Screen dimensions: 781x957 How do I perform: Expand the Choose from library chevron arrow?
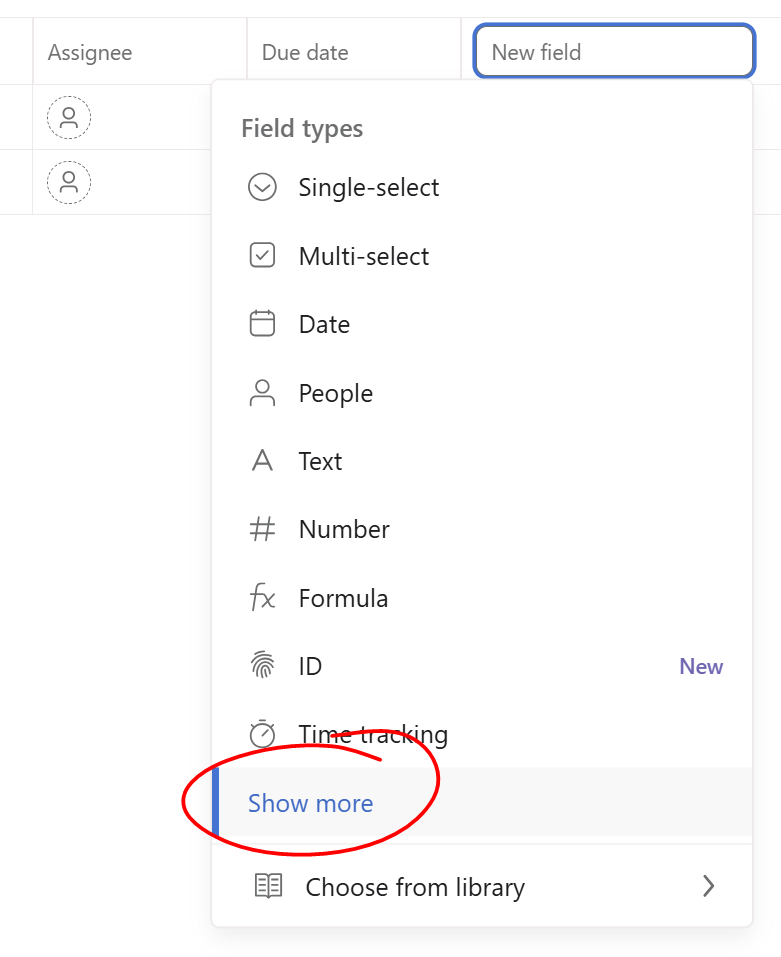click(x=708, y=886)
